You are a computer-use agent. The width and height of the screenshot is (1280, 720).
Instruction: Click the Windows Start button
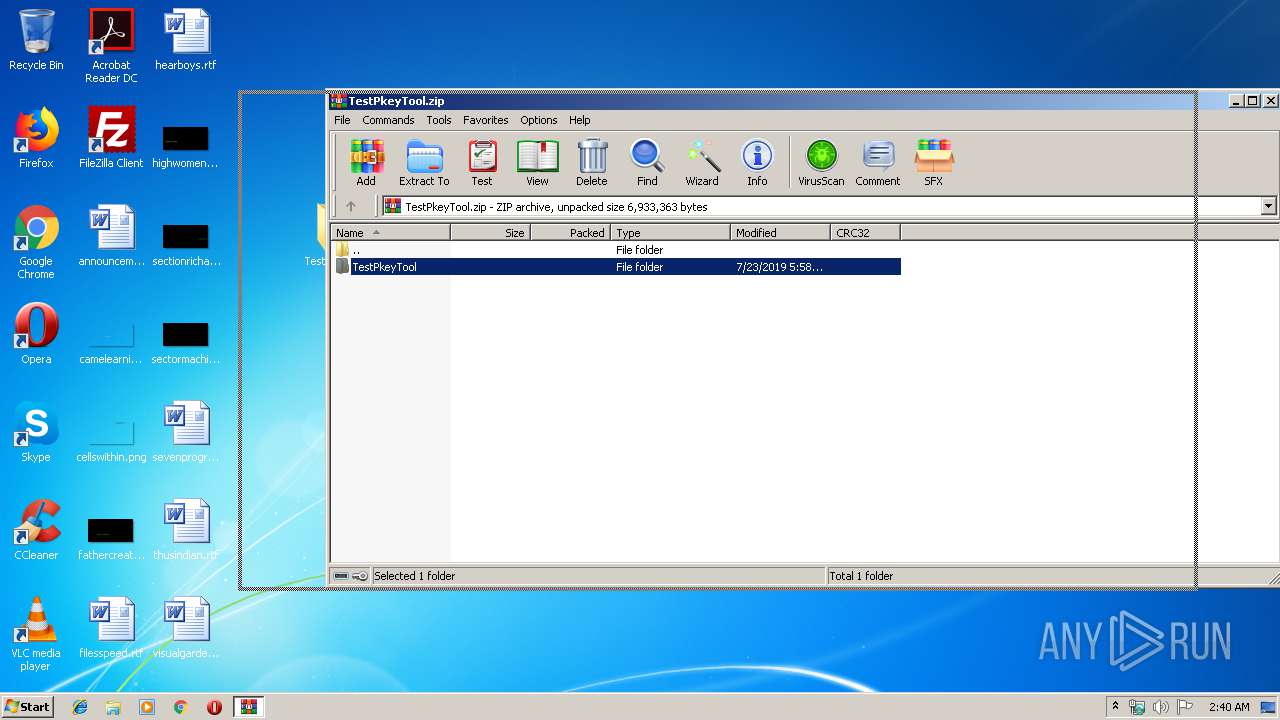pyautogui.click(x=28, y=706)
